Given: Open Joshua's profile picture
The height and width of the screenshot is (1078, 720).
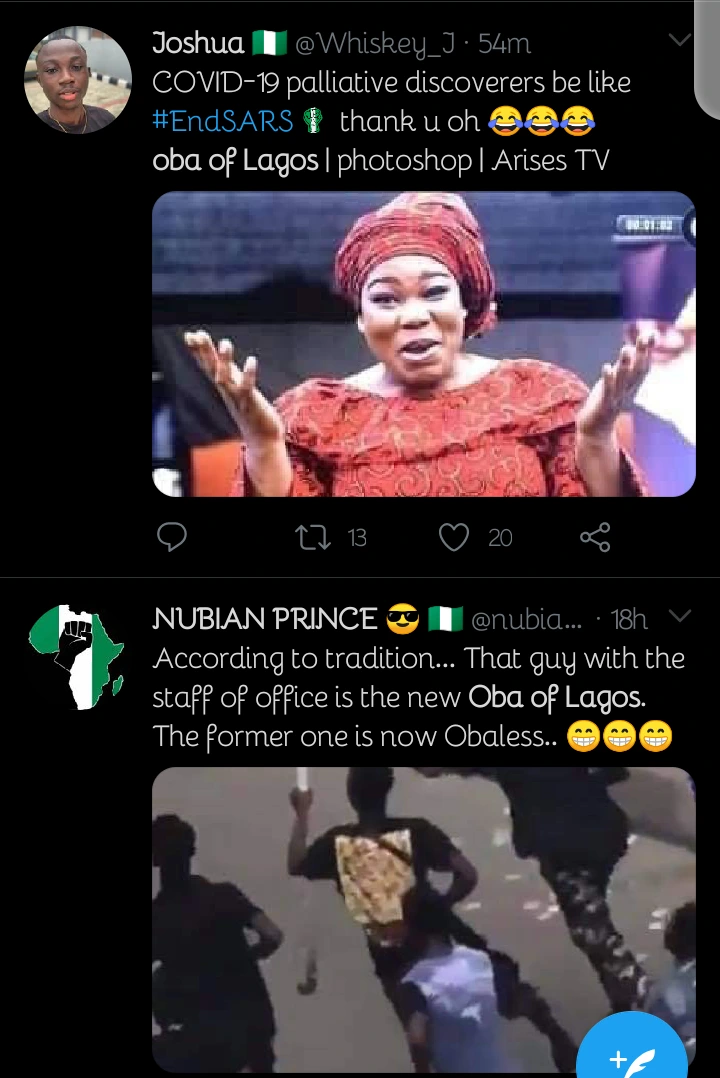Looking at the screenshot, I should 77,81.
